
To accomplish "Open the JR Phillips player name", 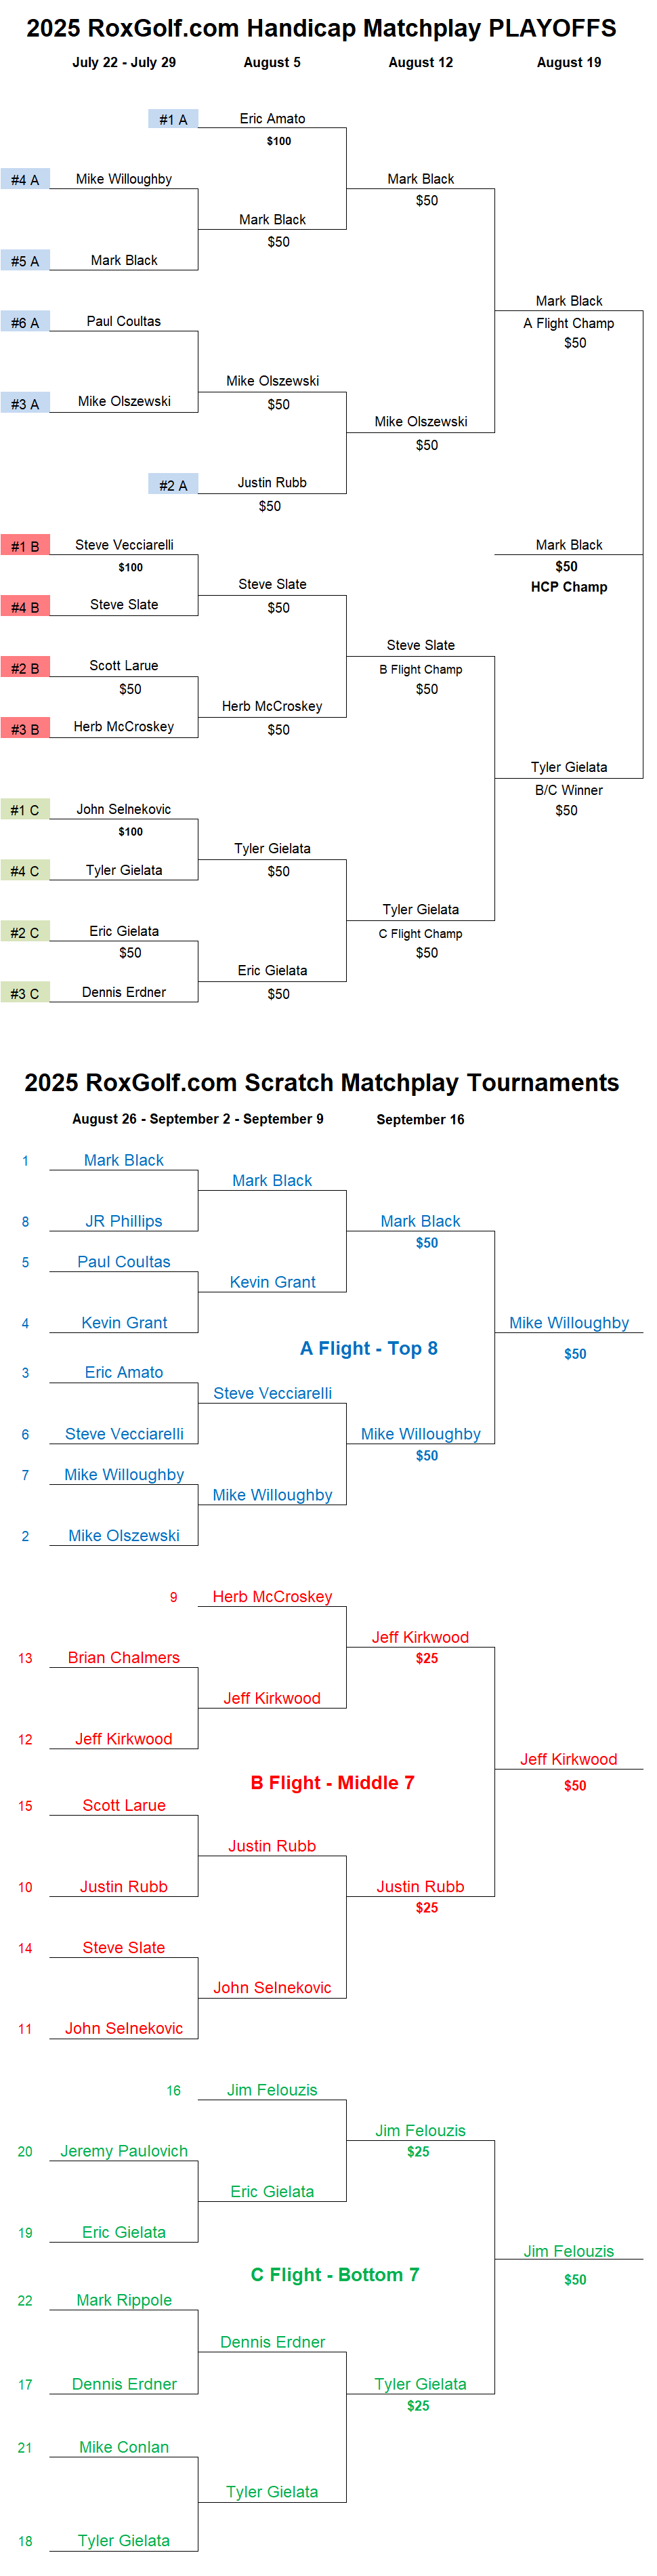I will tap(124, 1221).
